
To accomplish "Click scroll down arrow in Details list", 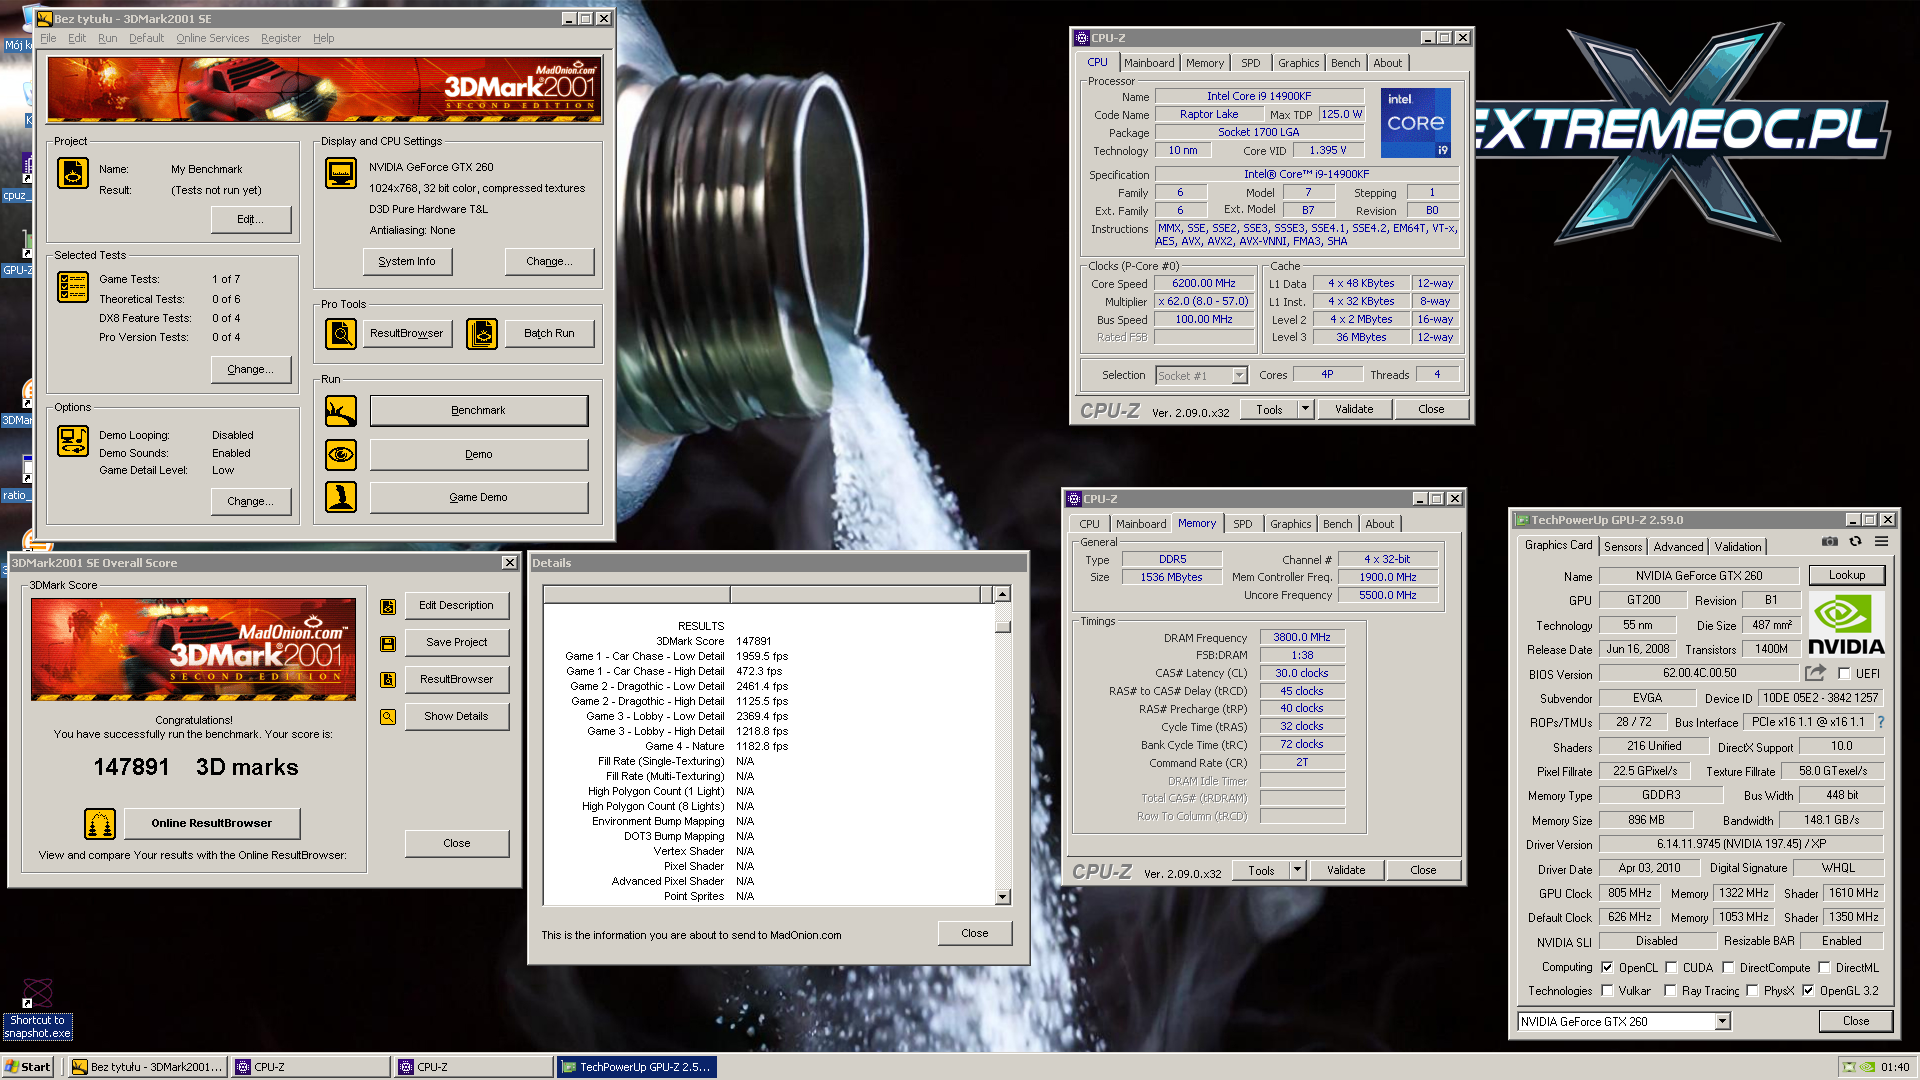I will pos(1003,898).
